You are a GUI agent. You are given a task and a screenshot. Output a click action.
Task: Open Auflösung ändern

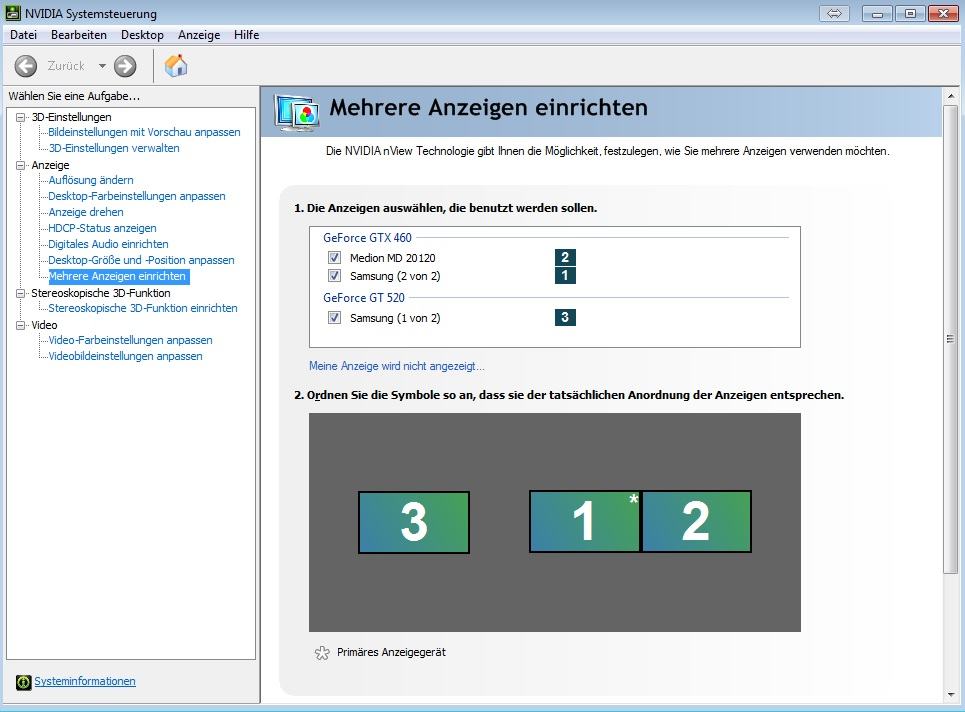(90, 180)
